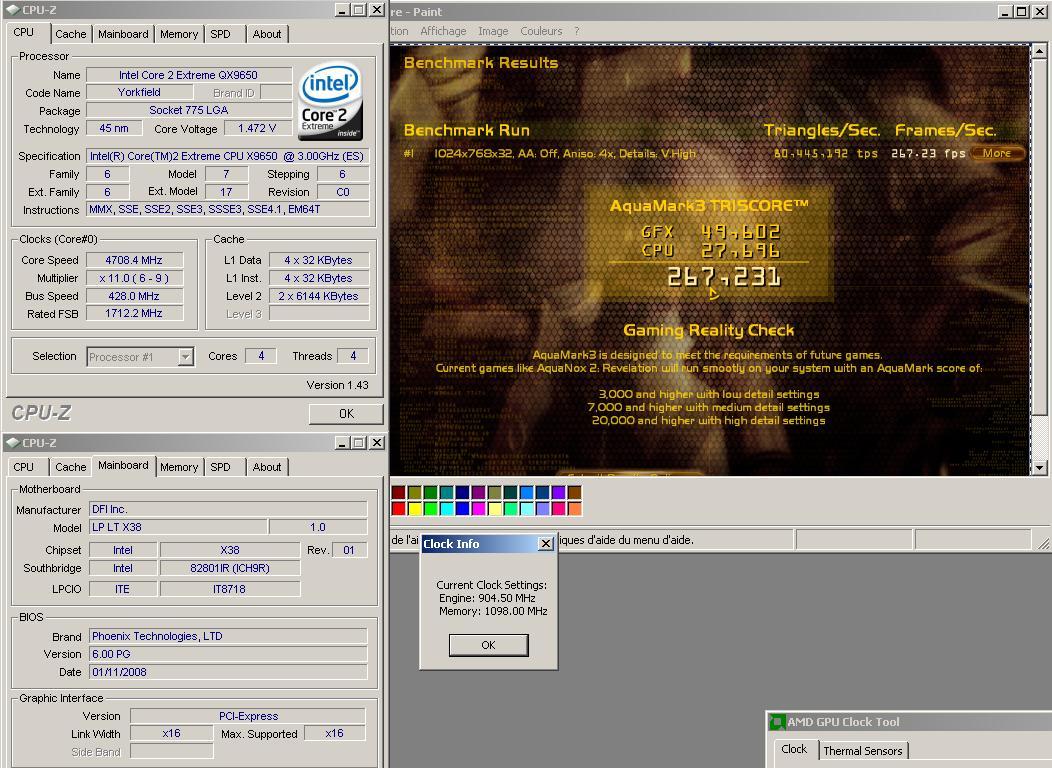Click the Level 2 cache value 2 x 6144 KBytes
1052x768 pixels.
(x=319, y=296)
